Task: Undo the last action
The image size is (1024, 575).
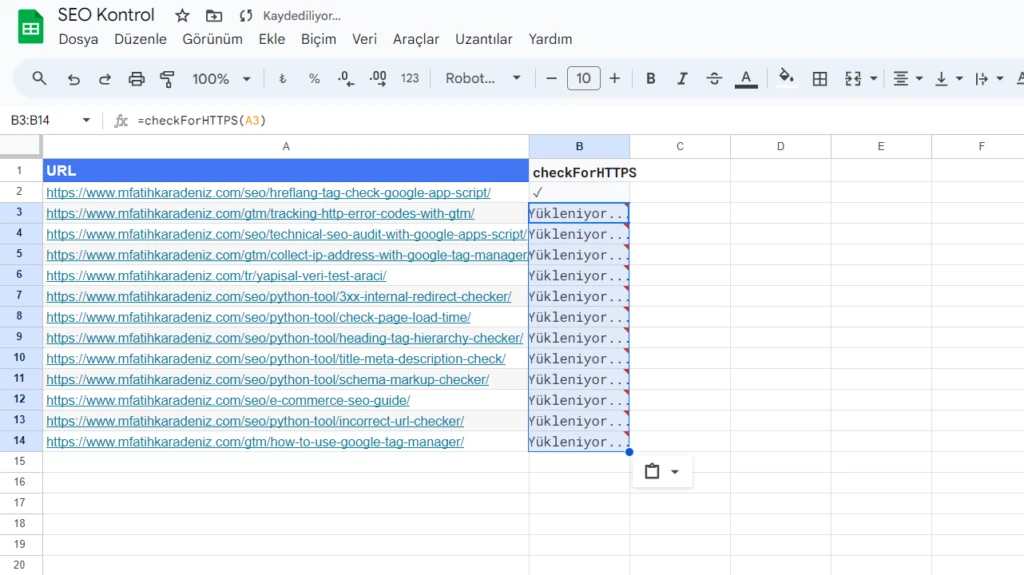Action: click(x=73, y=78)
